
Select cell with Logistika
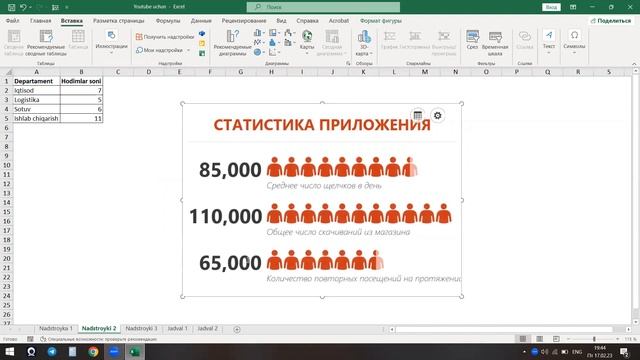[36, 100]
